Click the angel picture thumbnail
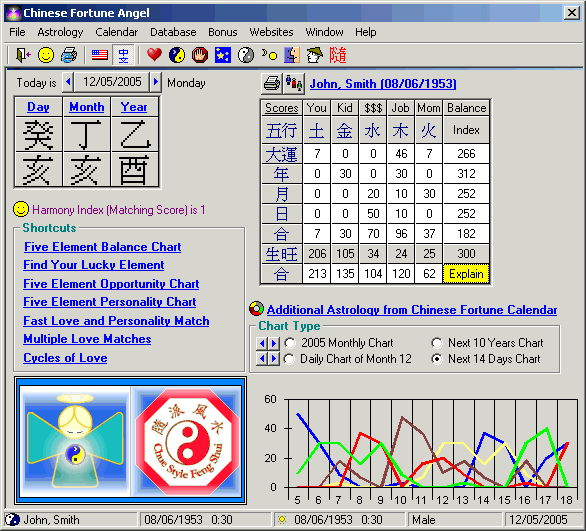 point(75,441)
